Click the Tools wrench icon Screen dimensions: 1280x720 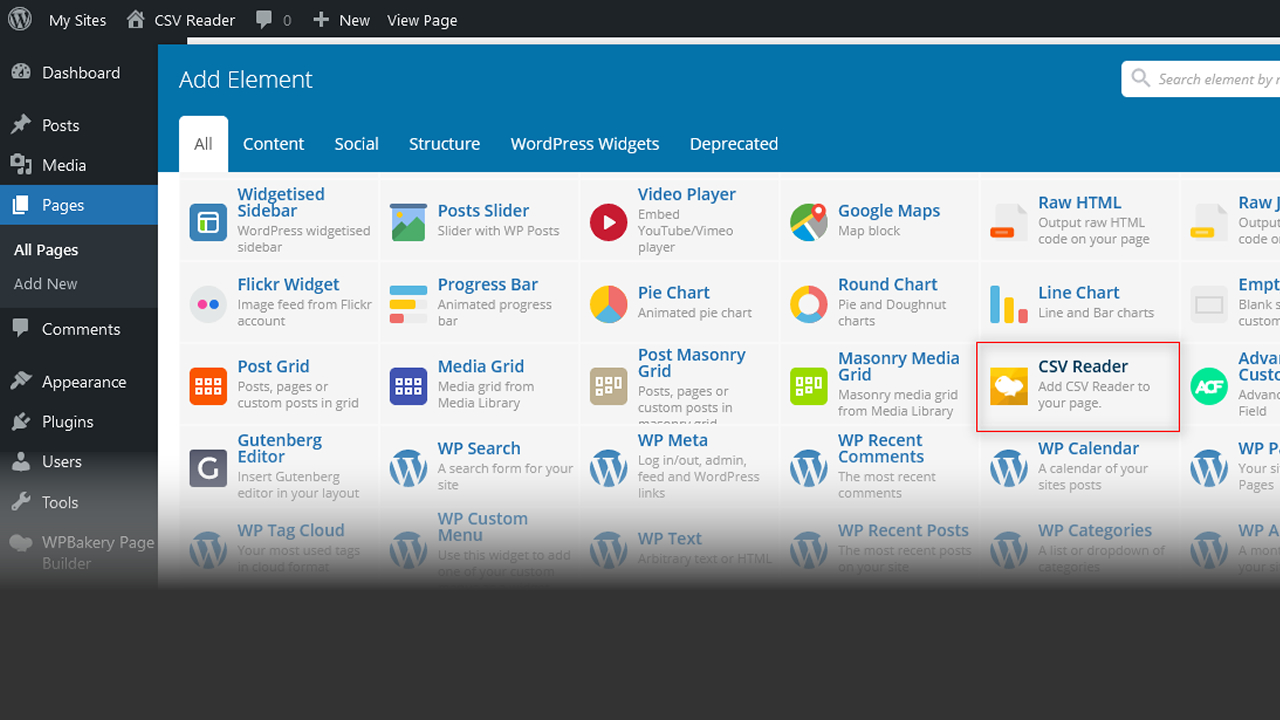tap(21, 502)
